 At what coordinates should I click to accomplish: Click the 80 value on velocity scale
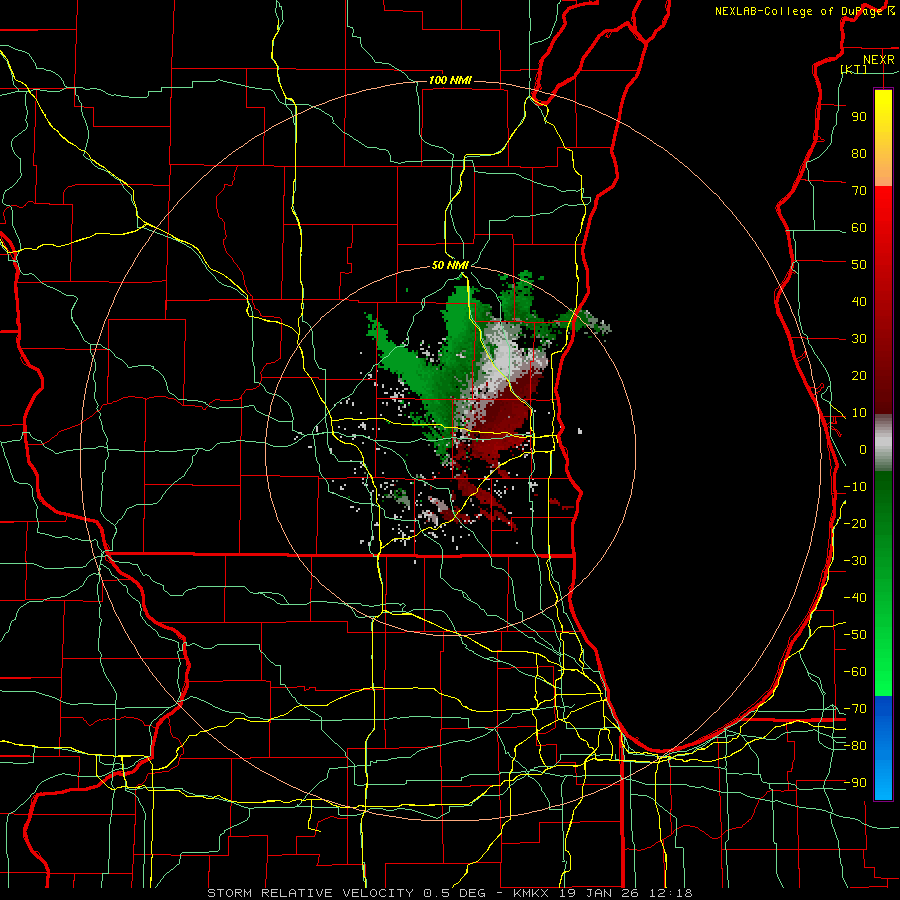click(x=859, y=153)
